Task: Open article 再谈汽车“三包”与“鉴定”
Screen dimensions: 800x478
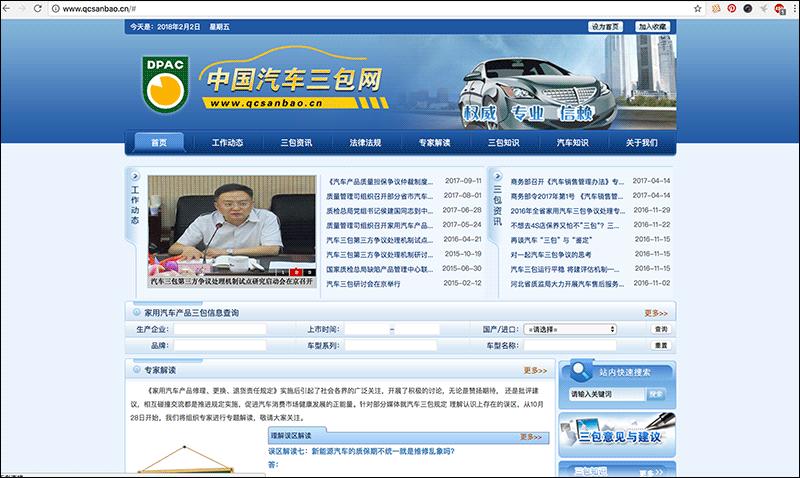Action: click(551, 240)
